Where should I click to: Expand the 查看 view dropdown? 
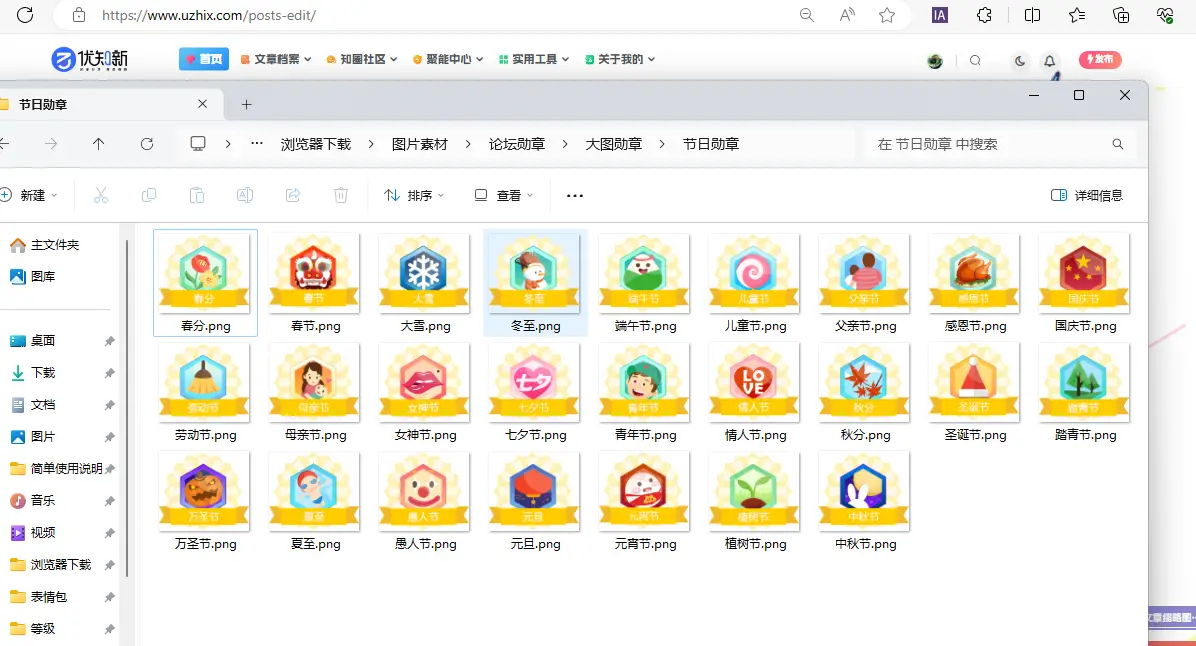[x=504, y=195]
